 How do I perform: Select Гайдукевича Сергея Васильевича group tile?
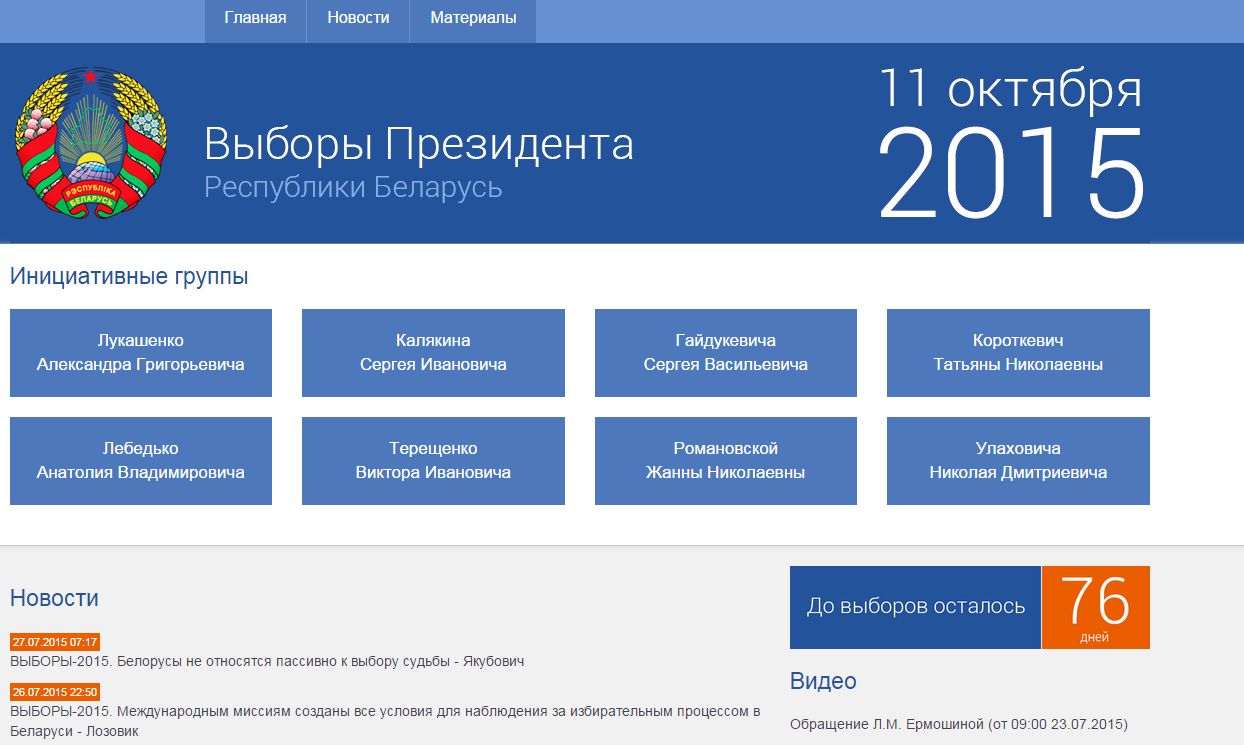click(726, 353)
